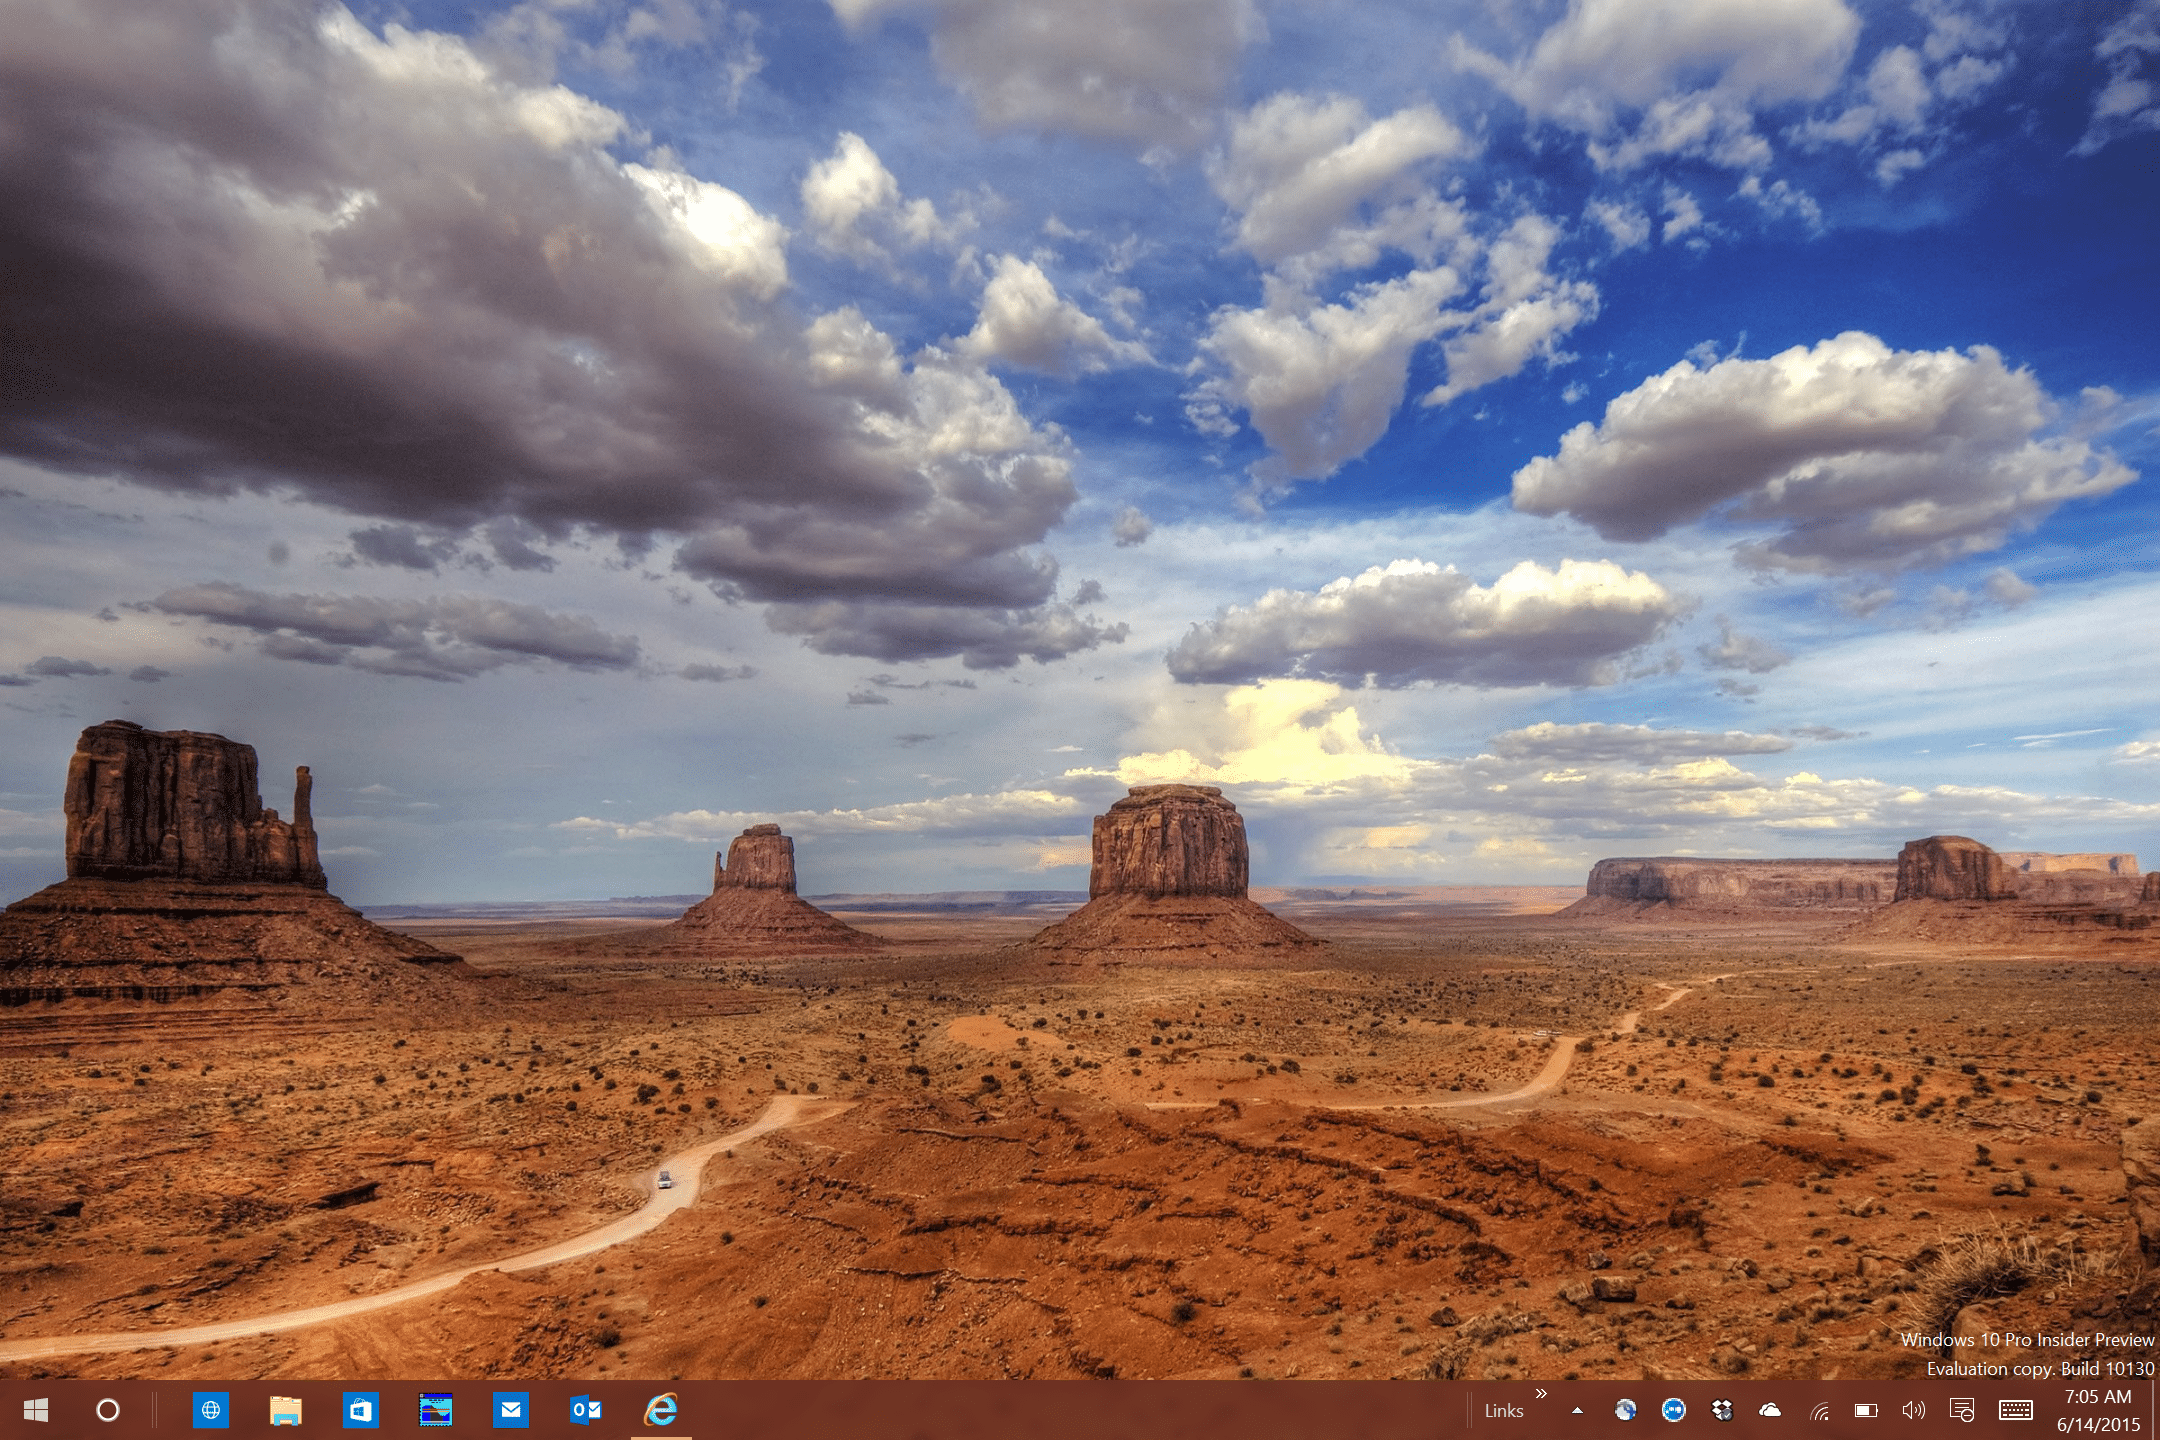This screenshot has height=1440, width=2160.
Task: Open the Links toolbar label
Action: pyautogui.click(x=1504, y=1411)
